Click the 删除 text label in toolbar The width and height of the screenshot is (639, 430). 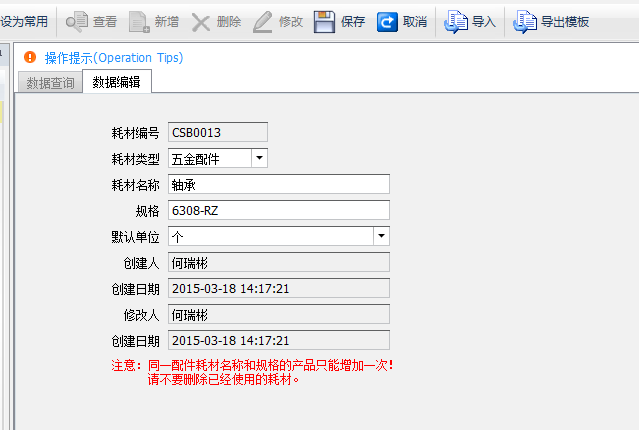pos(229,22)
